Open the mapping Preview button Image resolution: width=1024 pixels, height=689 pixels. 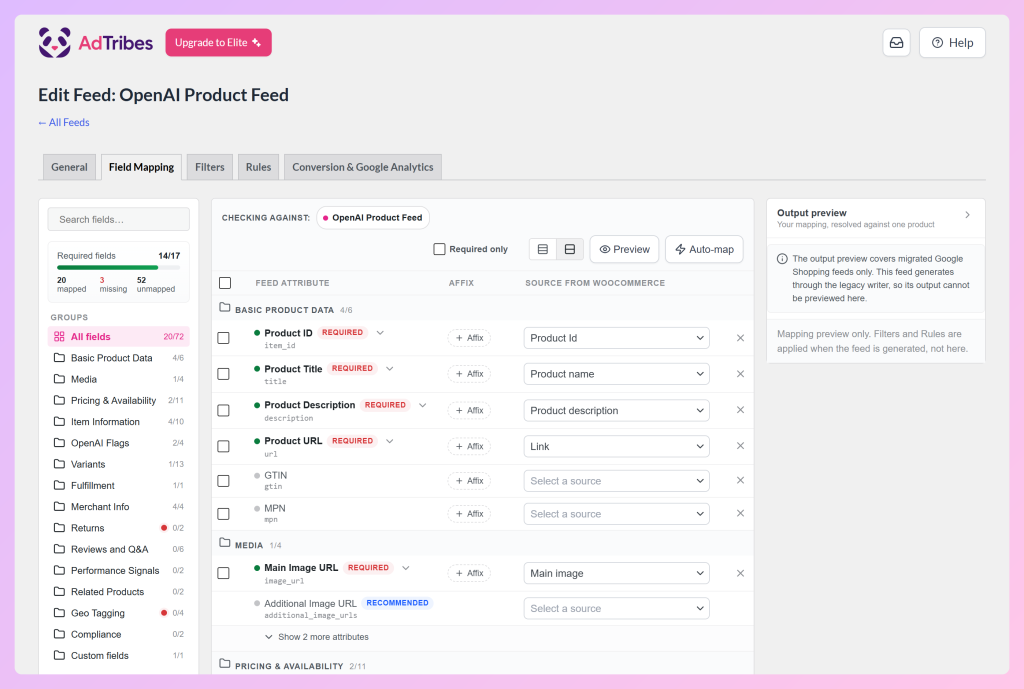[624, 249]
